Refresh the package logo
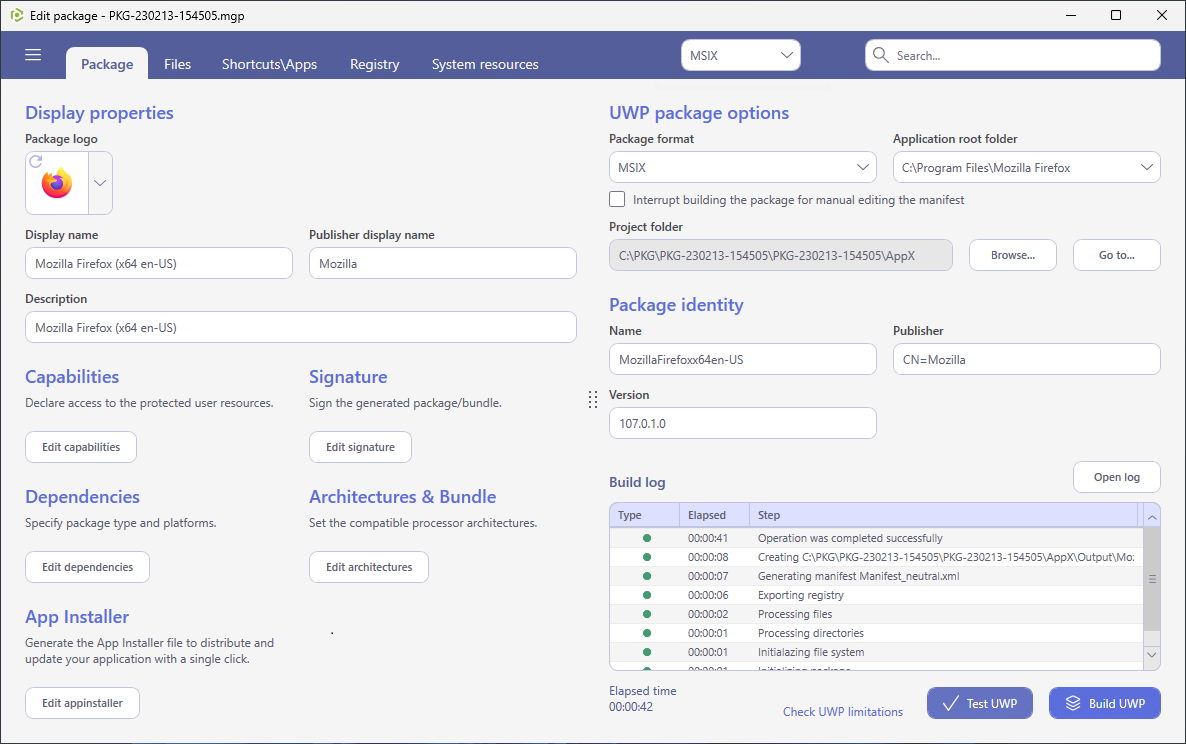 coord(36,161)
